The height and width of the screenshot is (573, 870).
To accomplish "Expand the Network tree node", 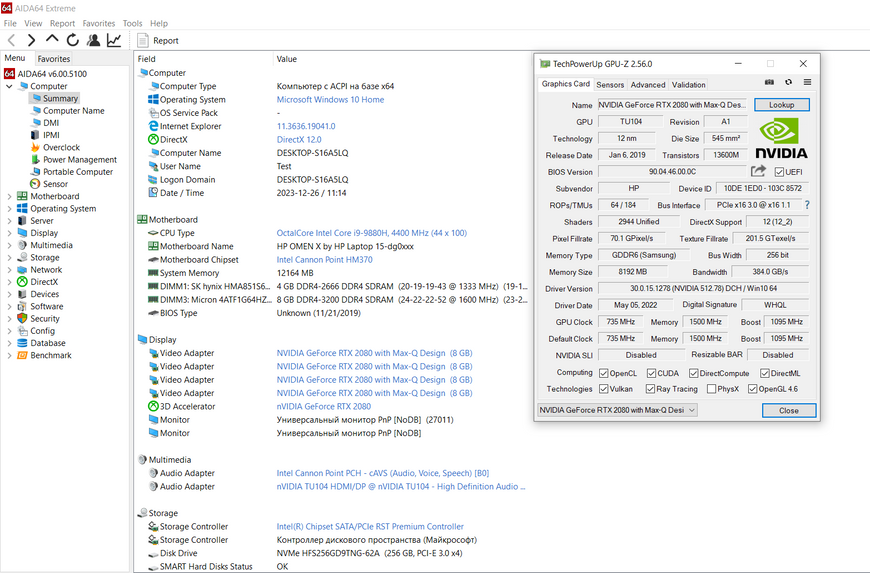I will 9,270.
